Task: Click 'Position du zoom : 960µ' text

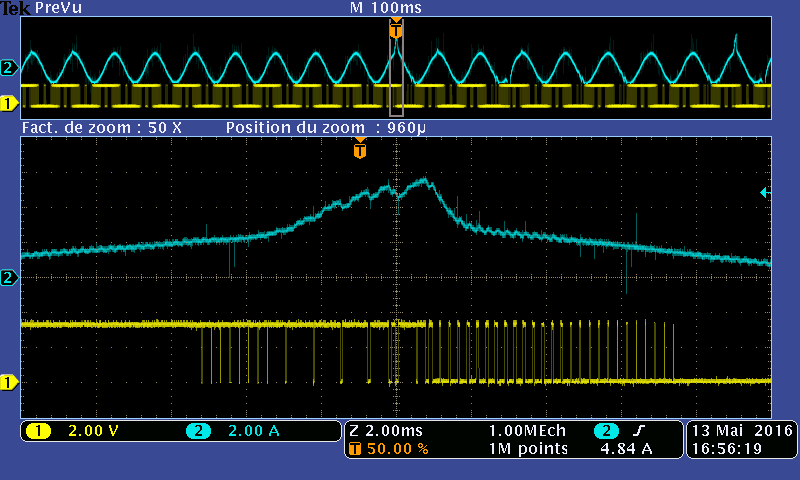Action: point(326,128)
